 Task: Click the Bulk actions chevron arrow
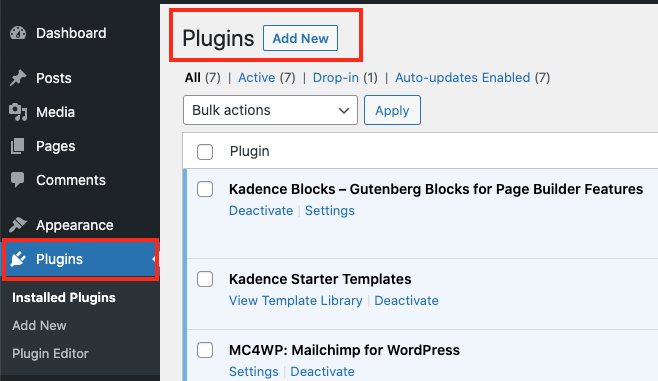coord(344,111)
